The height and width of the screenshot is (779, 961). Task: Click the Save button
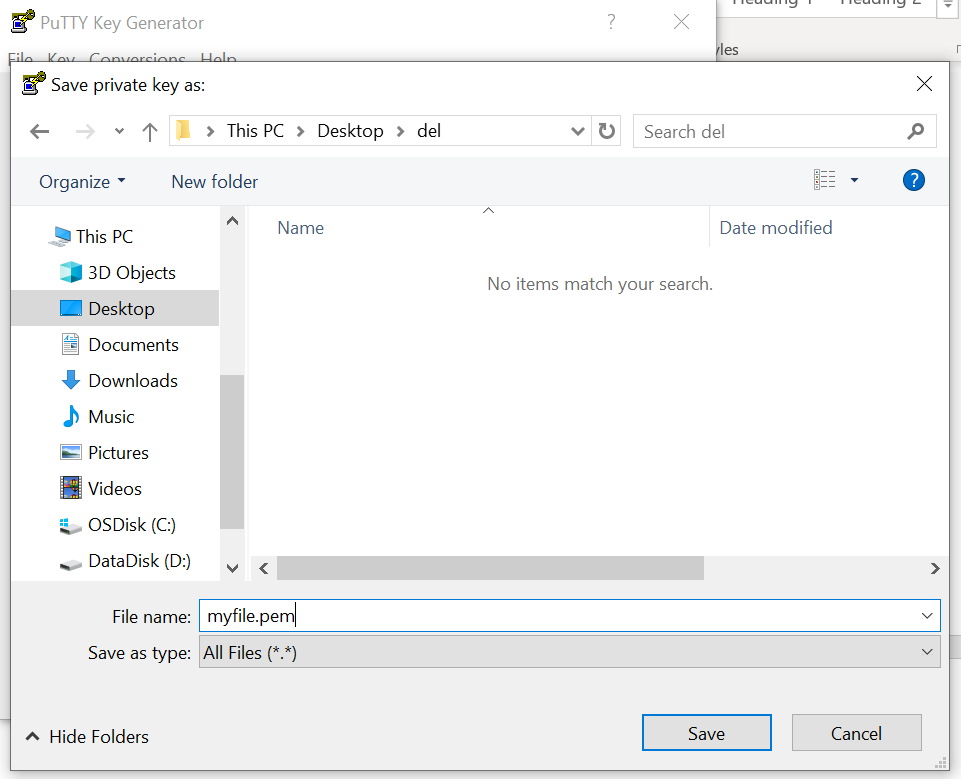tap(706, 733)
